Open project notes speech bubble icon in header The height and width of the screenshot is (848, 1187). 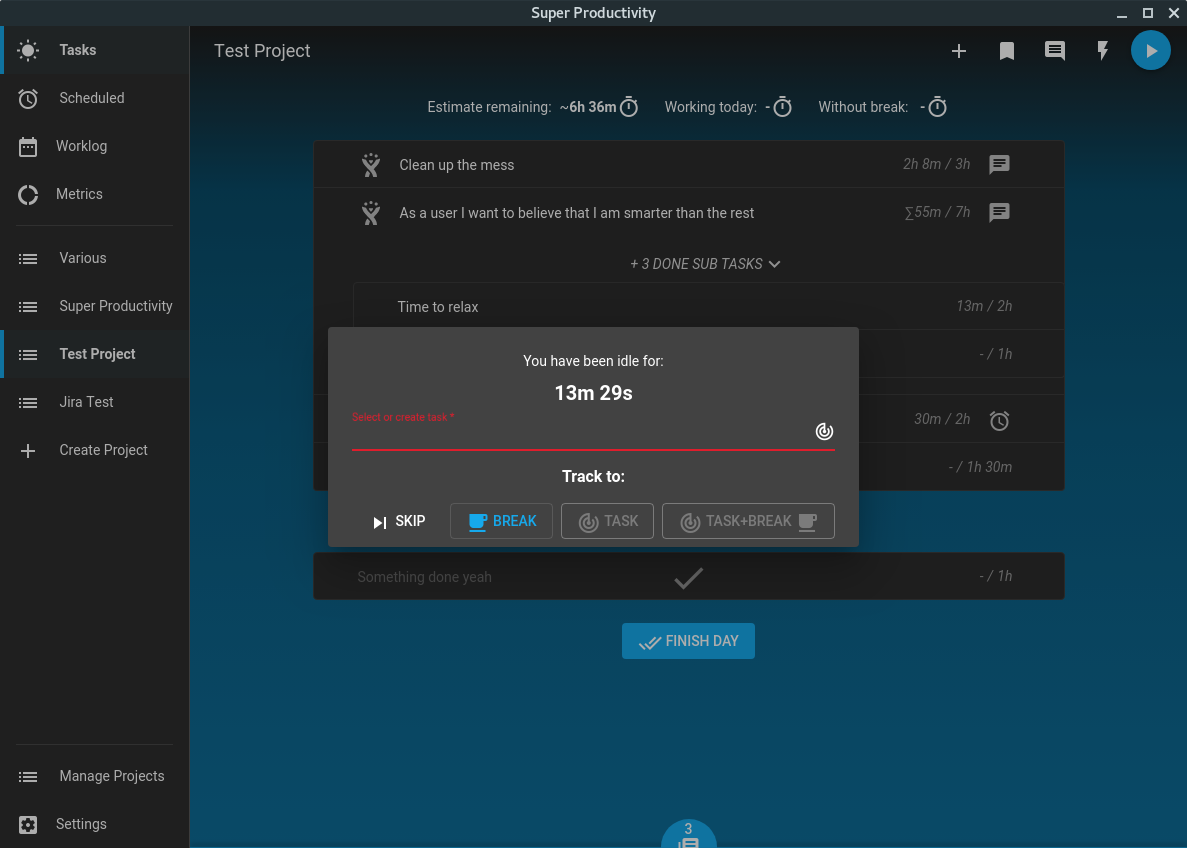1055,51
